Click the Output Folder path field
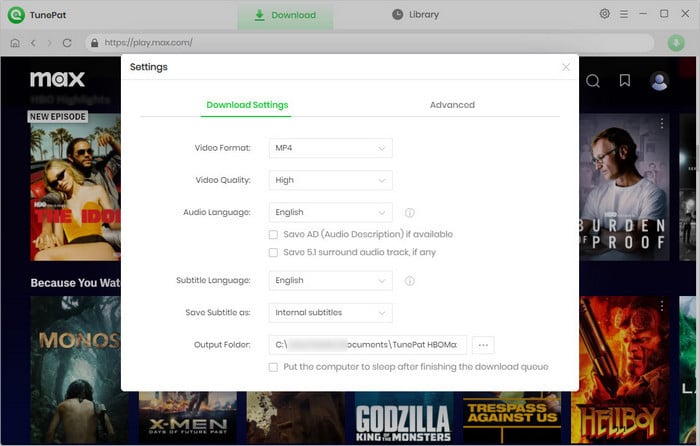The image size is (700, 446). pyautogui.click(x=367, y=345)
